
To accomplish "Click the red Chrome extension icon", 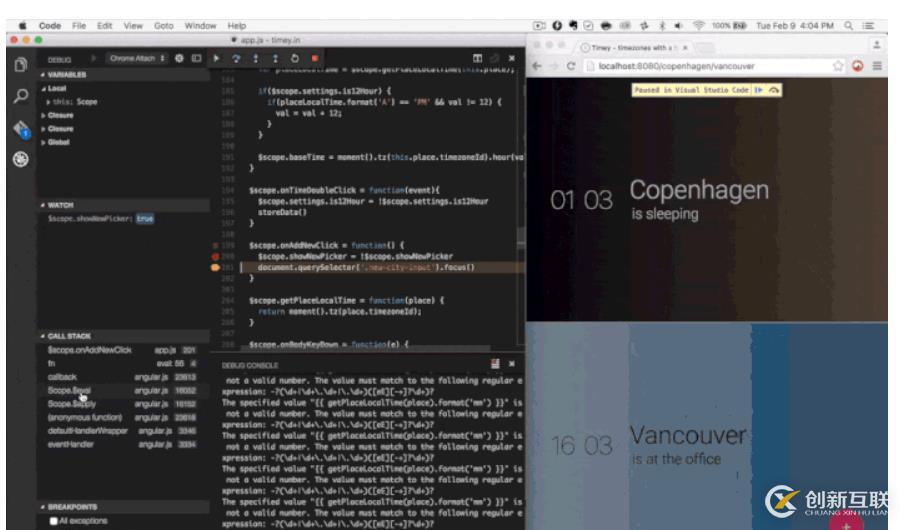I will tap(858, 66).
